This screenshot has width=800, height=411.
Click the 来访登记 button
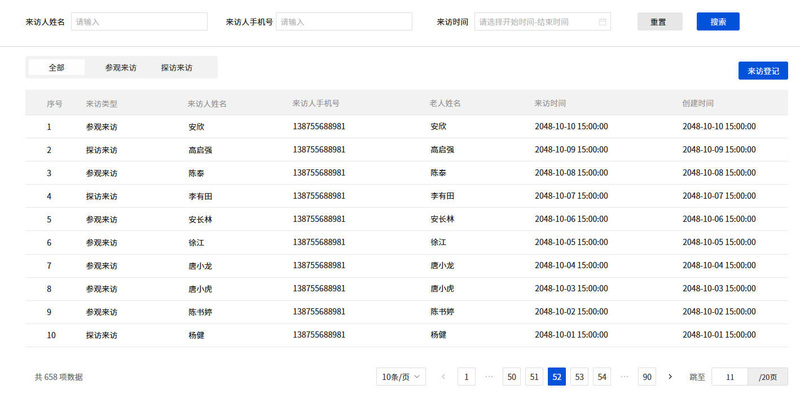[763, 71]
